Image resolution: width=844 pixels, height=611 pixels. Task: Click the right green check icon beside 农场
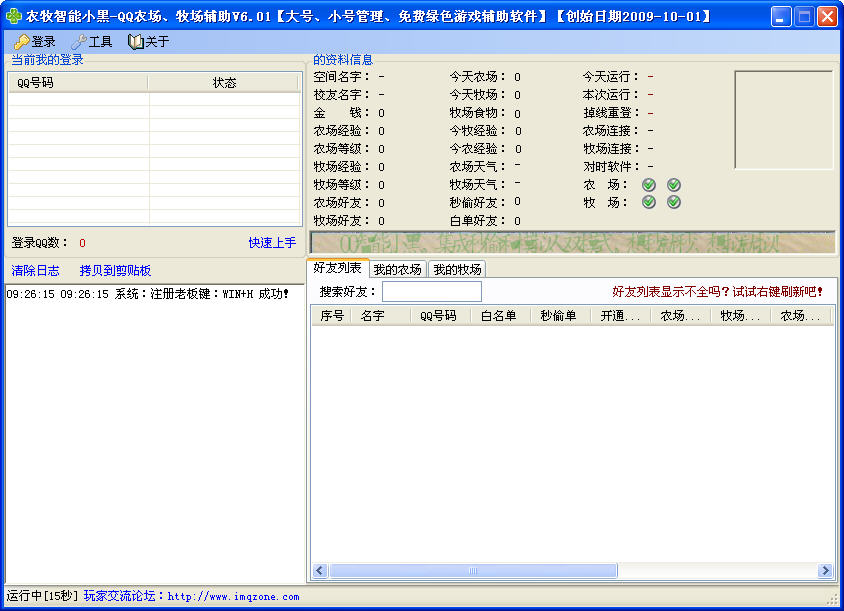click(674, 185)
